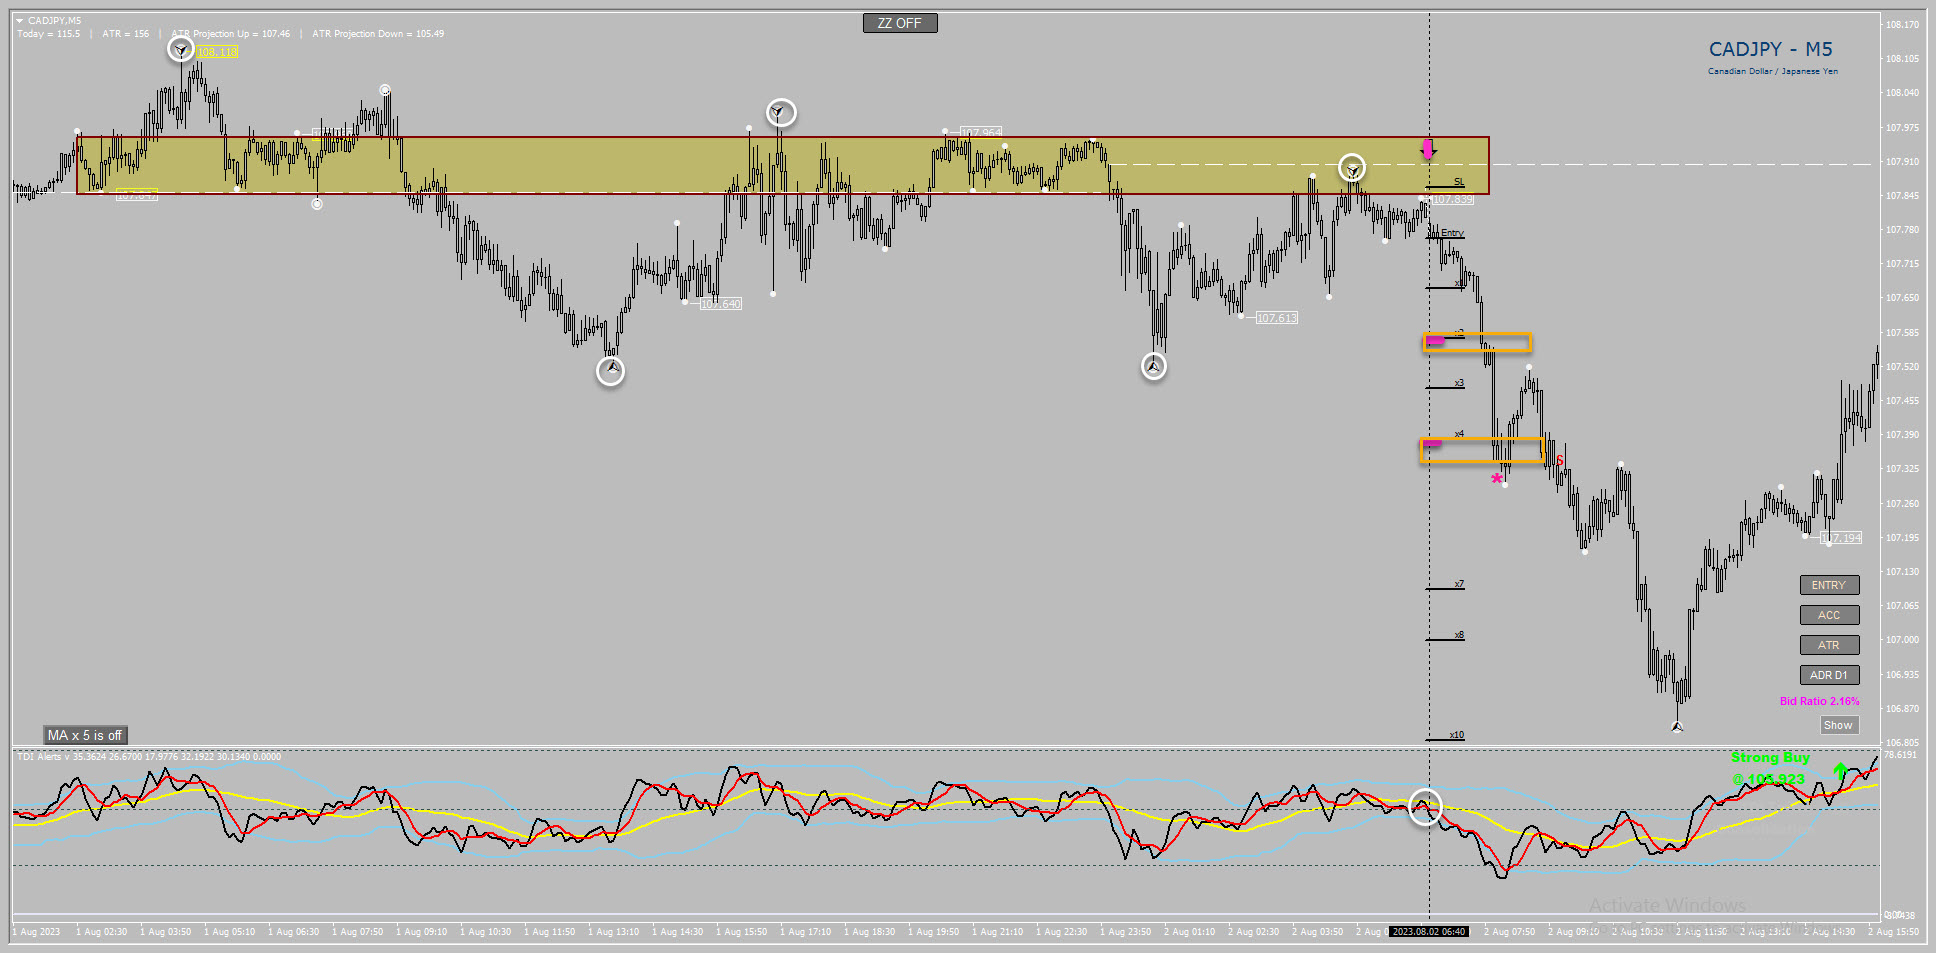The height and width of the screenshot is (953, 1936).
Task: Click the Entry level line label
Action: [x=1452, y=233]
